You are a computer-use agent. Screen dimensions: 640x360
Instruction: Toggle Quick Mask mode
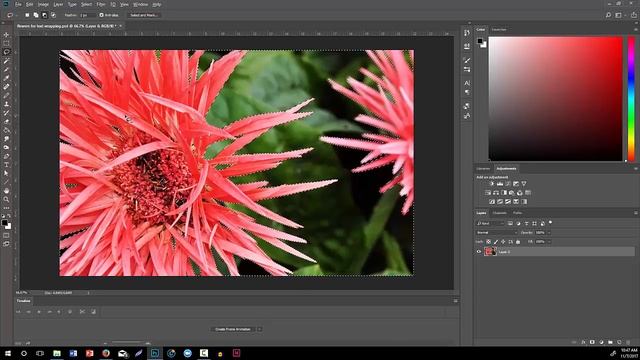pos(6,236)
